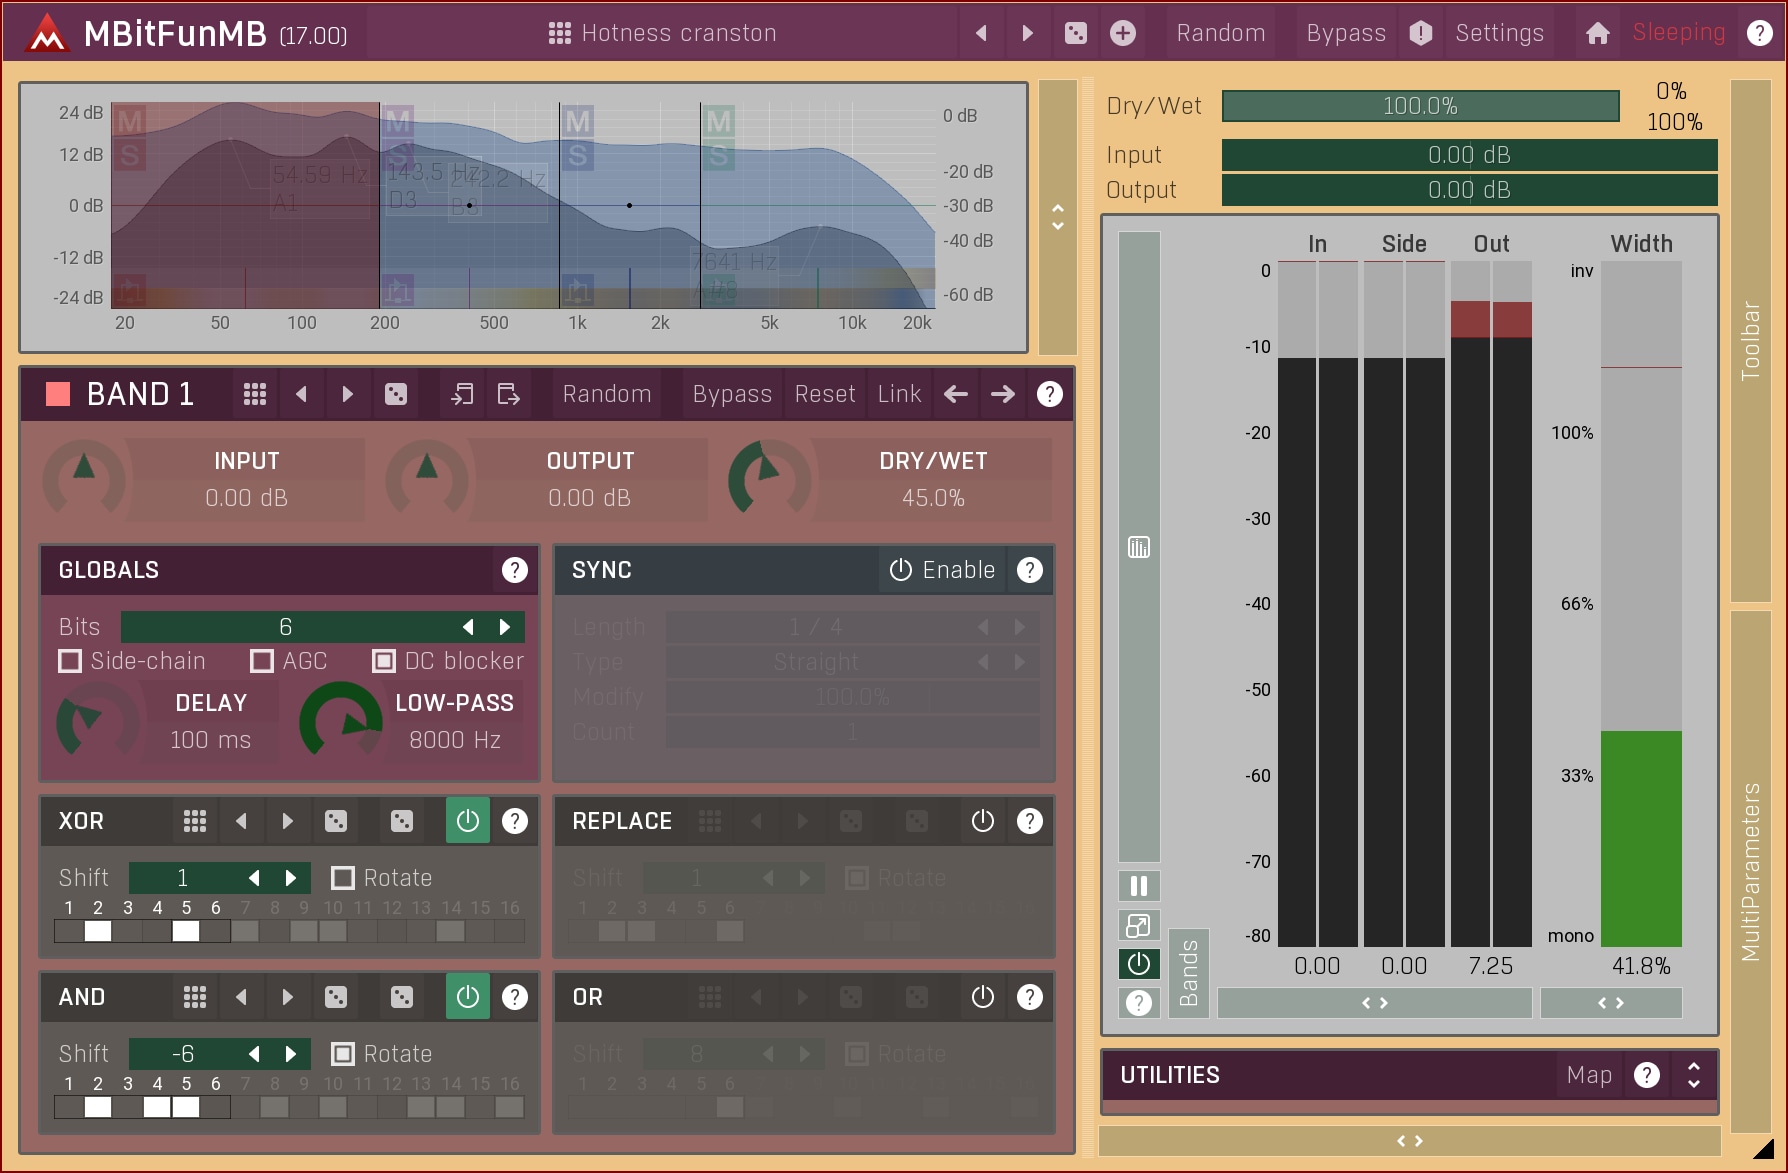The height and width of the screenshot is (1173, 1788).
Task: Click the Band 1 copy icon
Action: click(462, 394)
